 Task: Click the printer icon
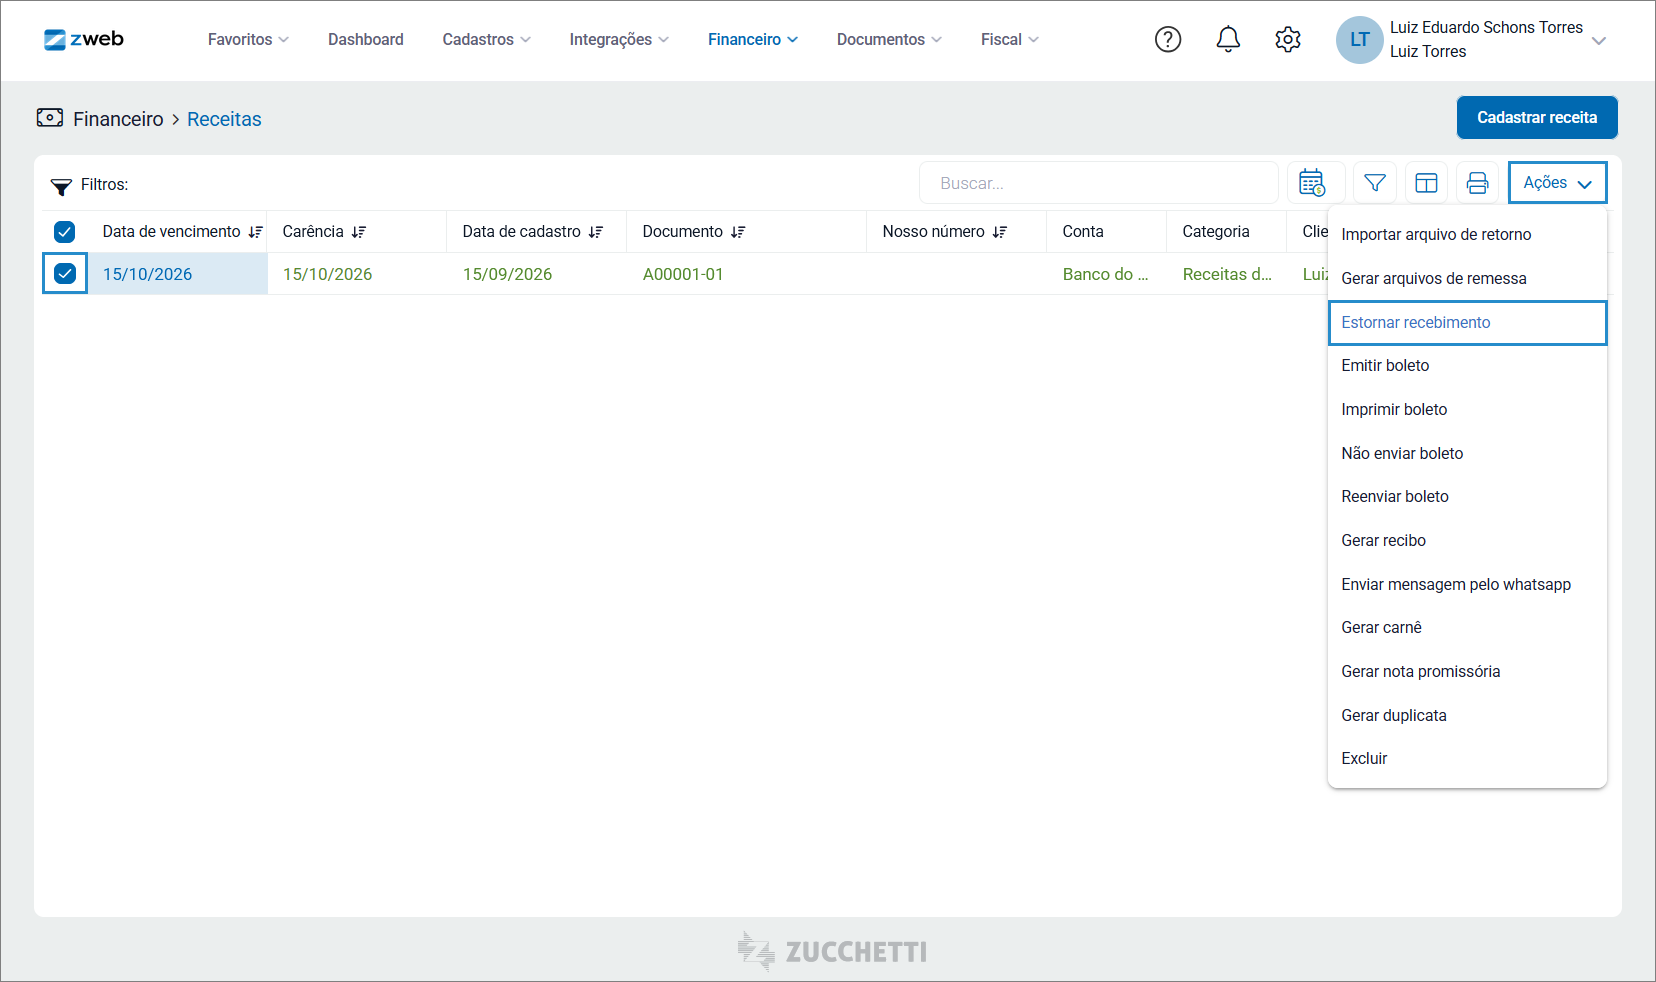tap(1477, 183)
